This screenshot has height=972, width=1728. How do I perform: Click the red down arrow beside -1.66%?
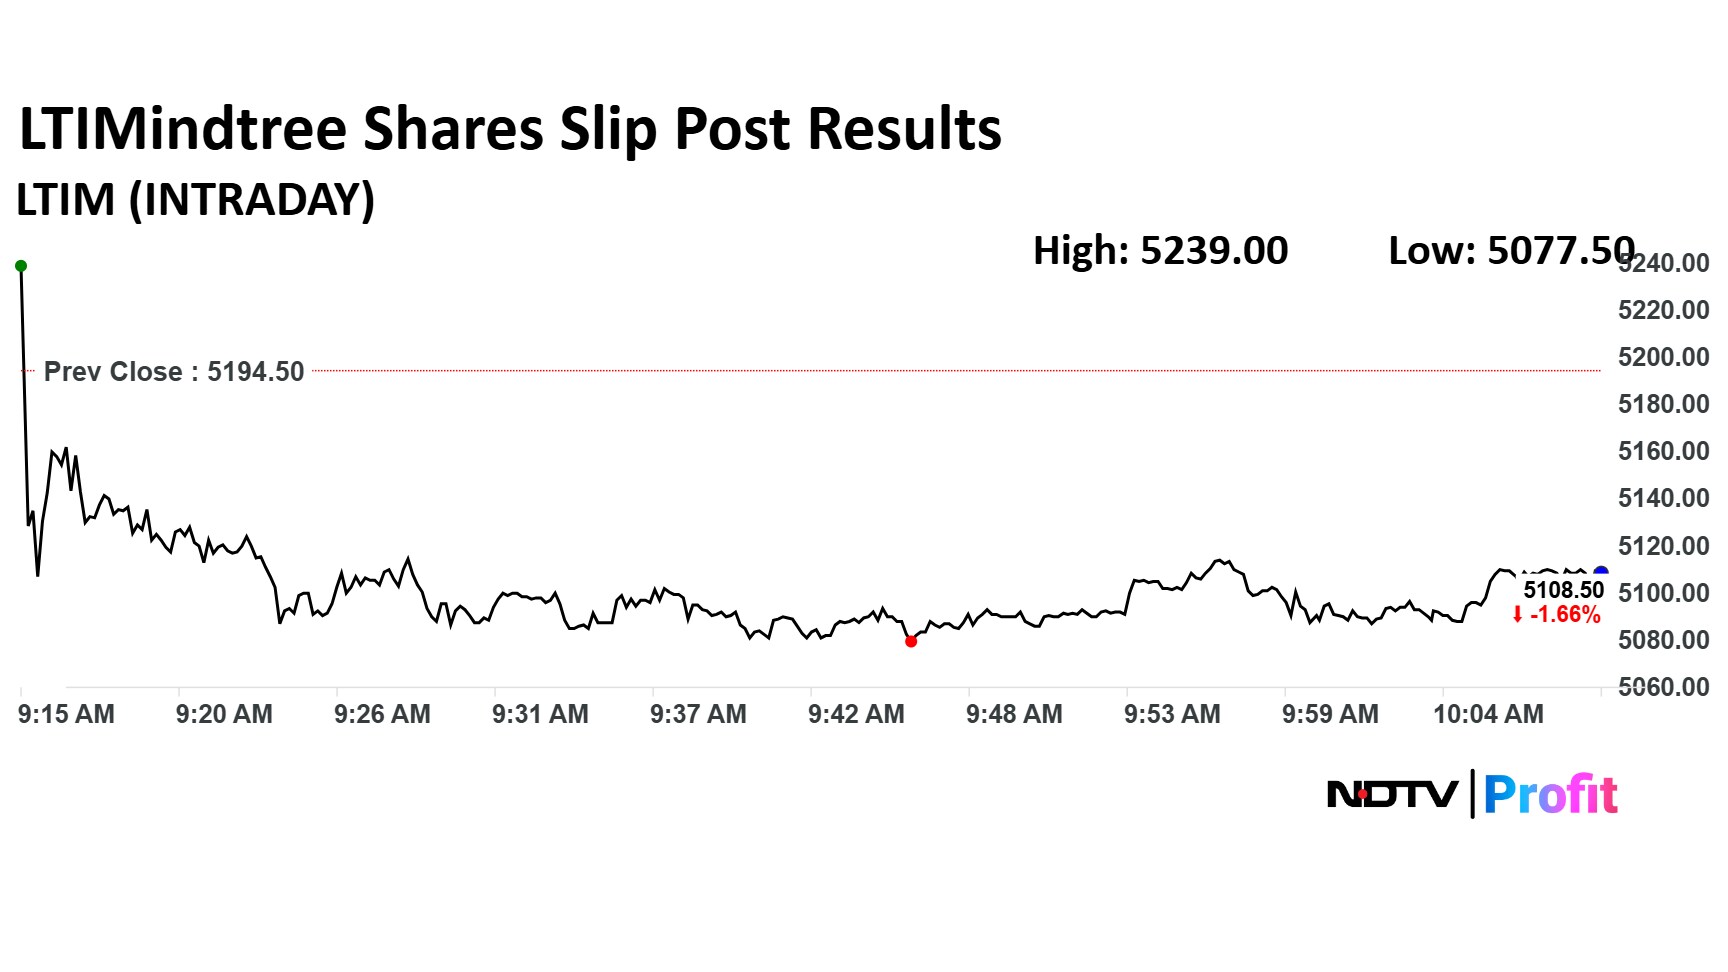tap(1517, 615)
